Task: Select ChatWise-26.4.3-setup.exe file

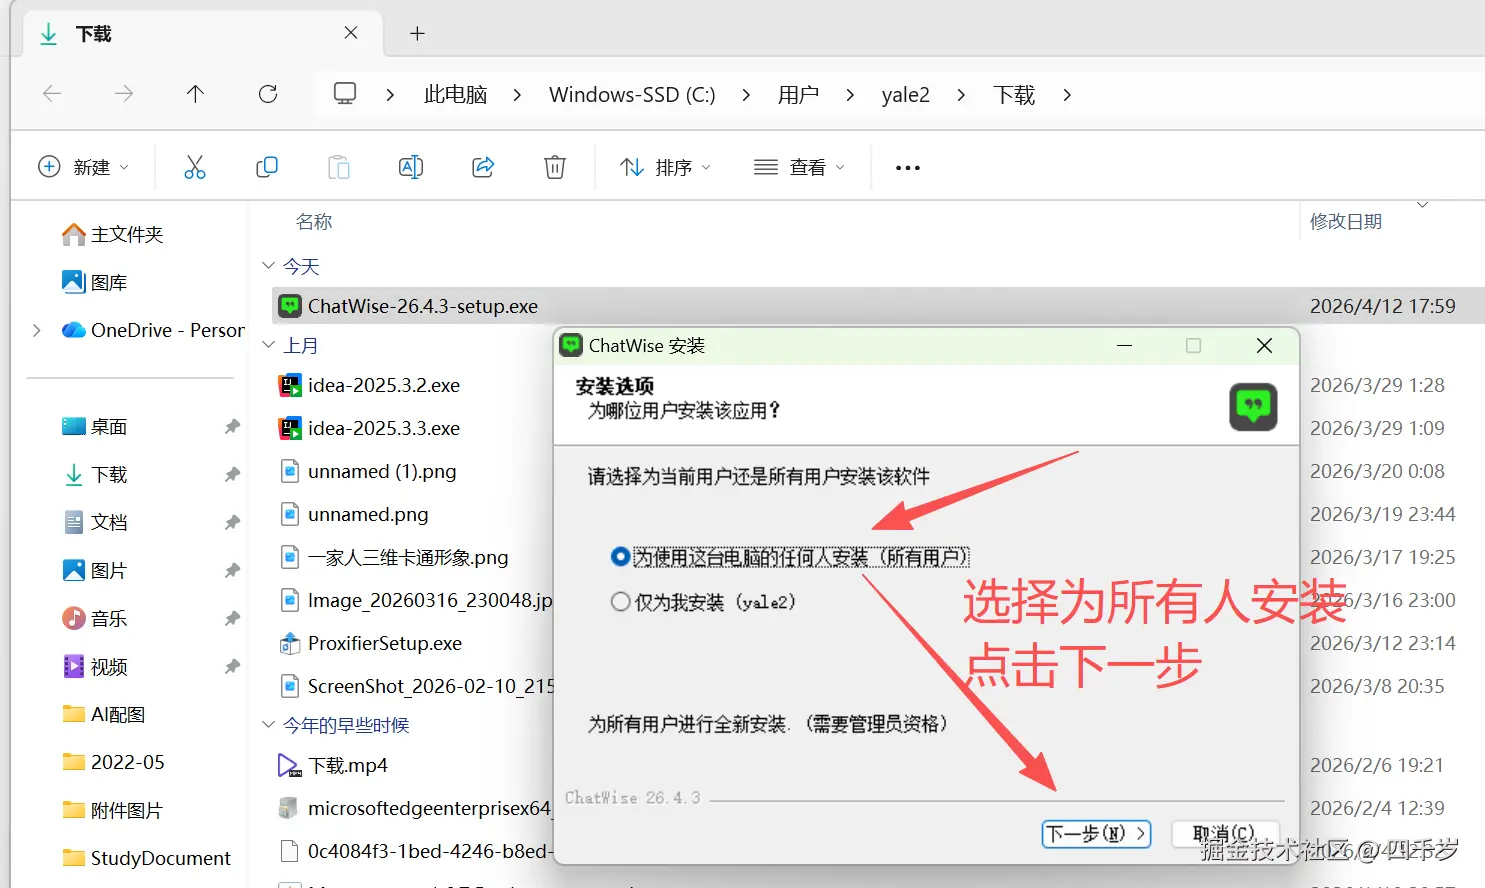Action: [878, 306]
